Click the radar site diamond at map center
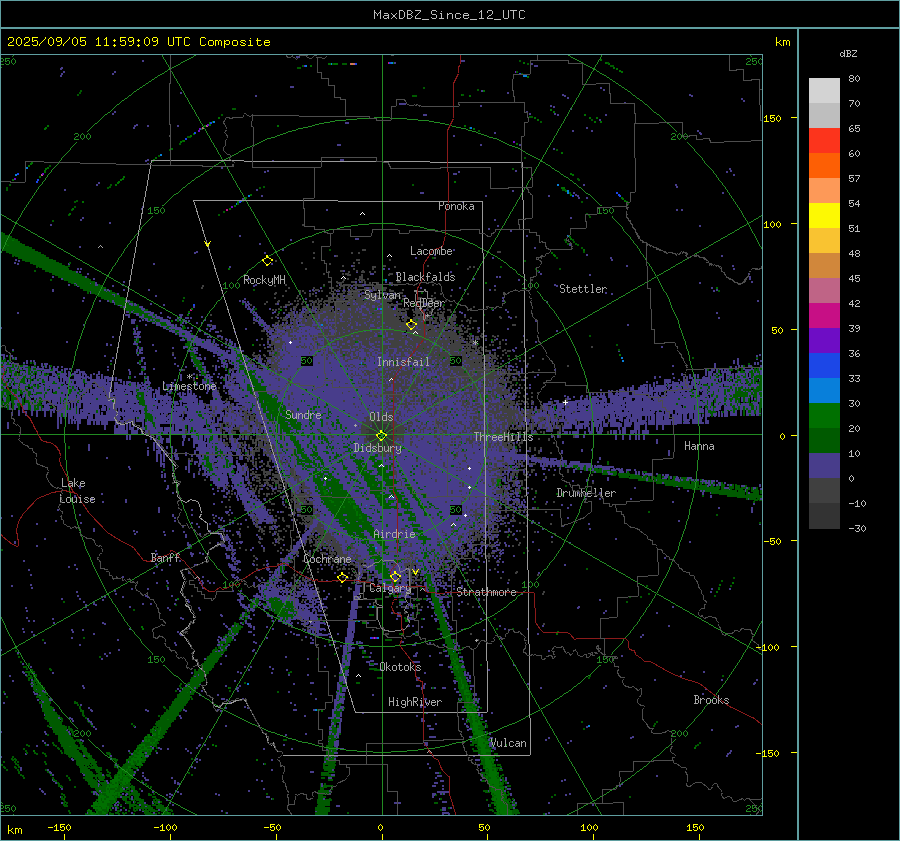Screen dimensions: 900x841 point(381,436)
